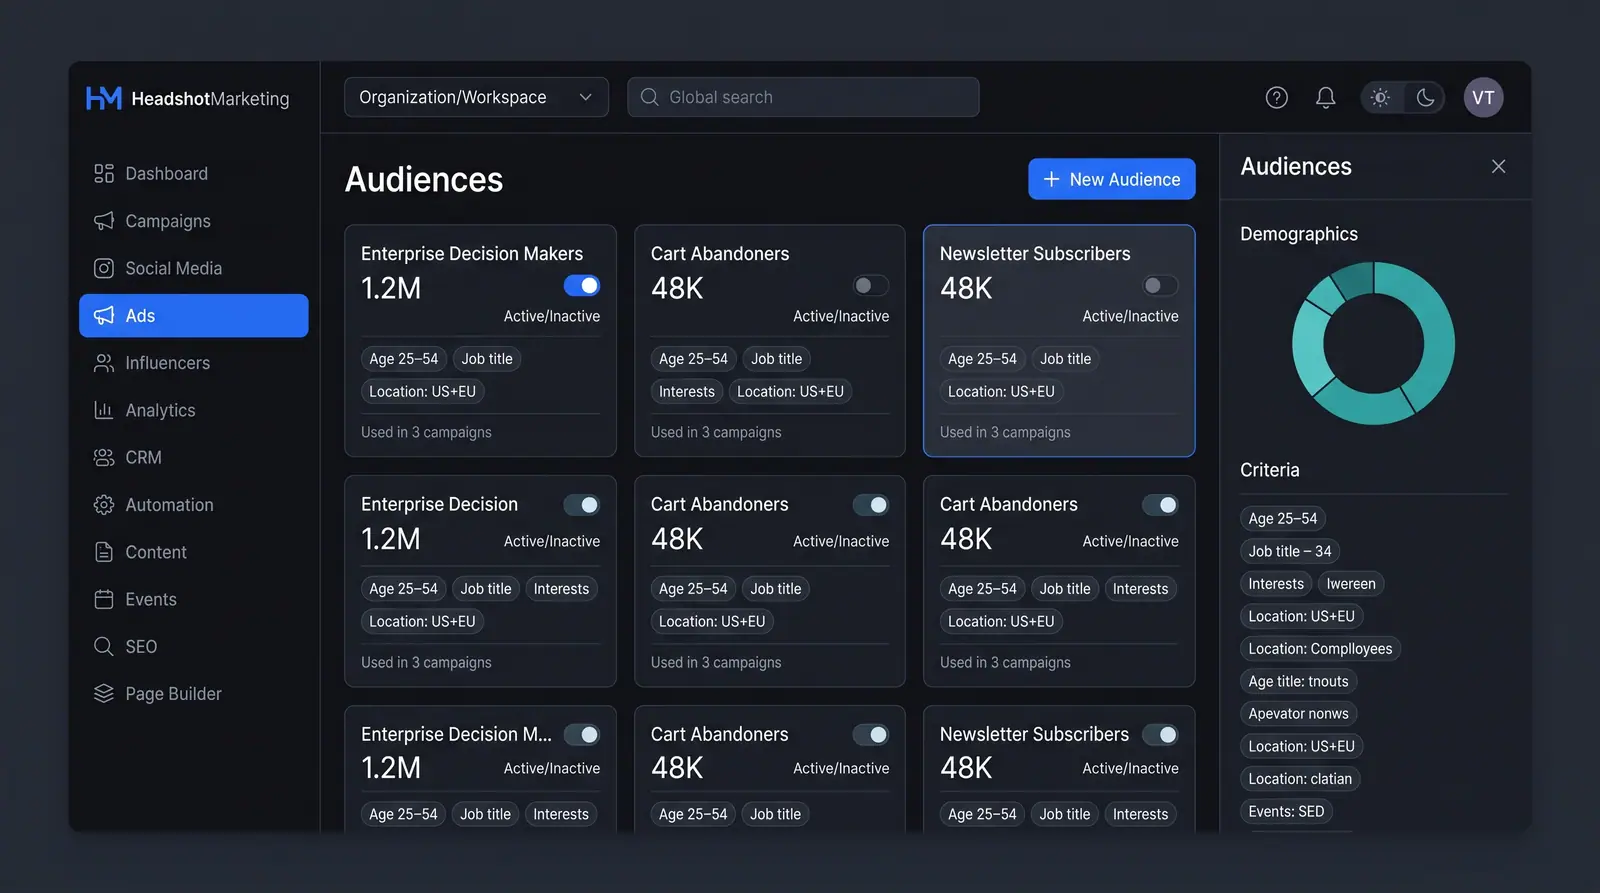
Task: Click Interests tag on first-row Cart Abandoners
Action: pos(687,392)
